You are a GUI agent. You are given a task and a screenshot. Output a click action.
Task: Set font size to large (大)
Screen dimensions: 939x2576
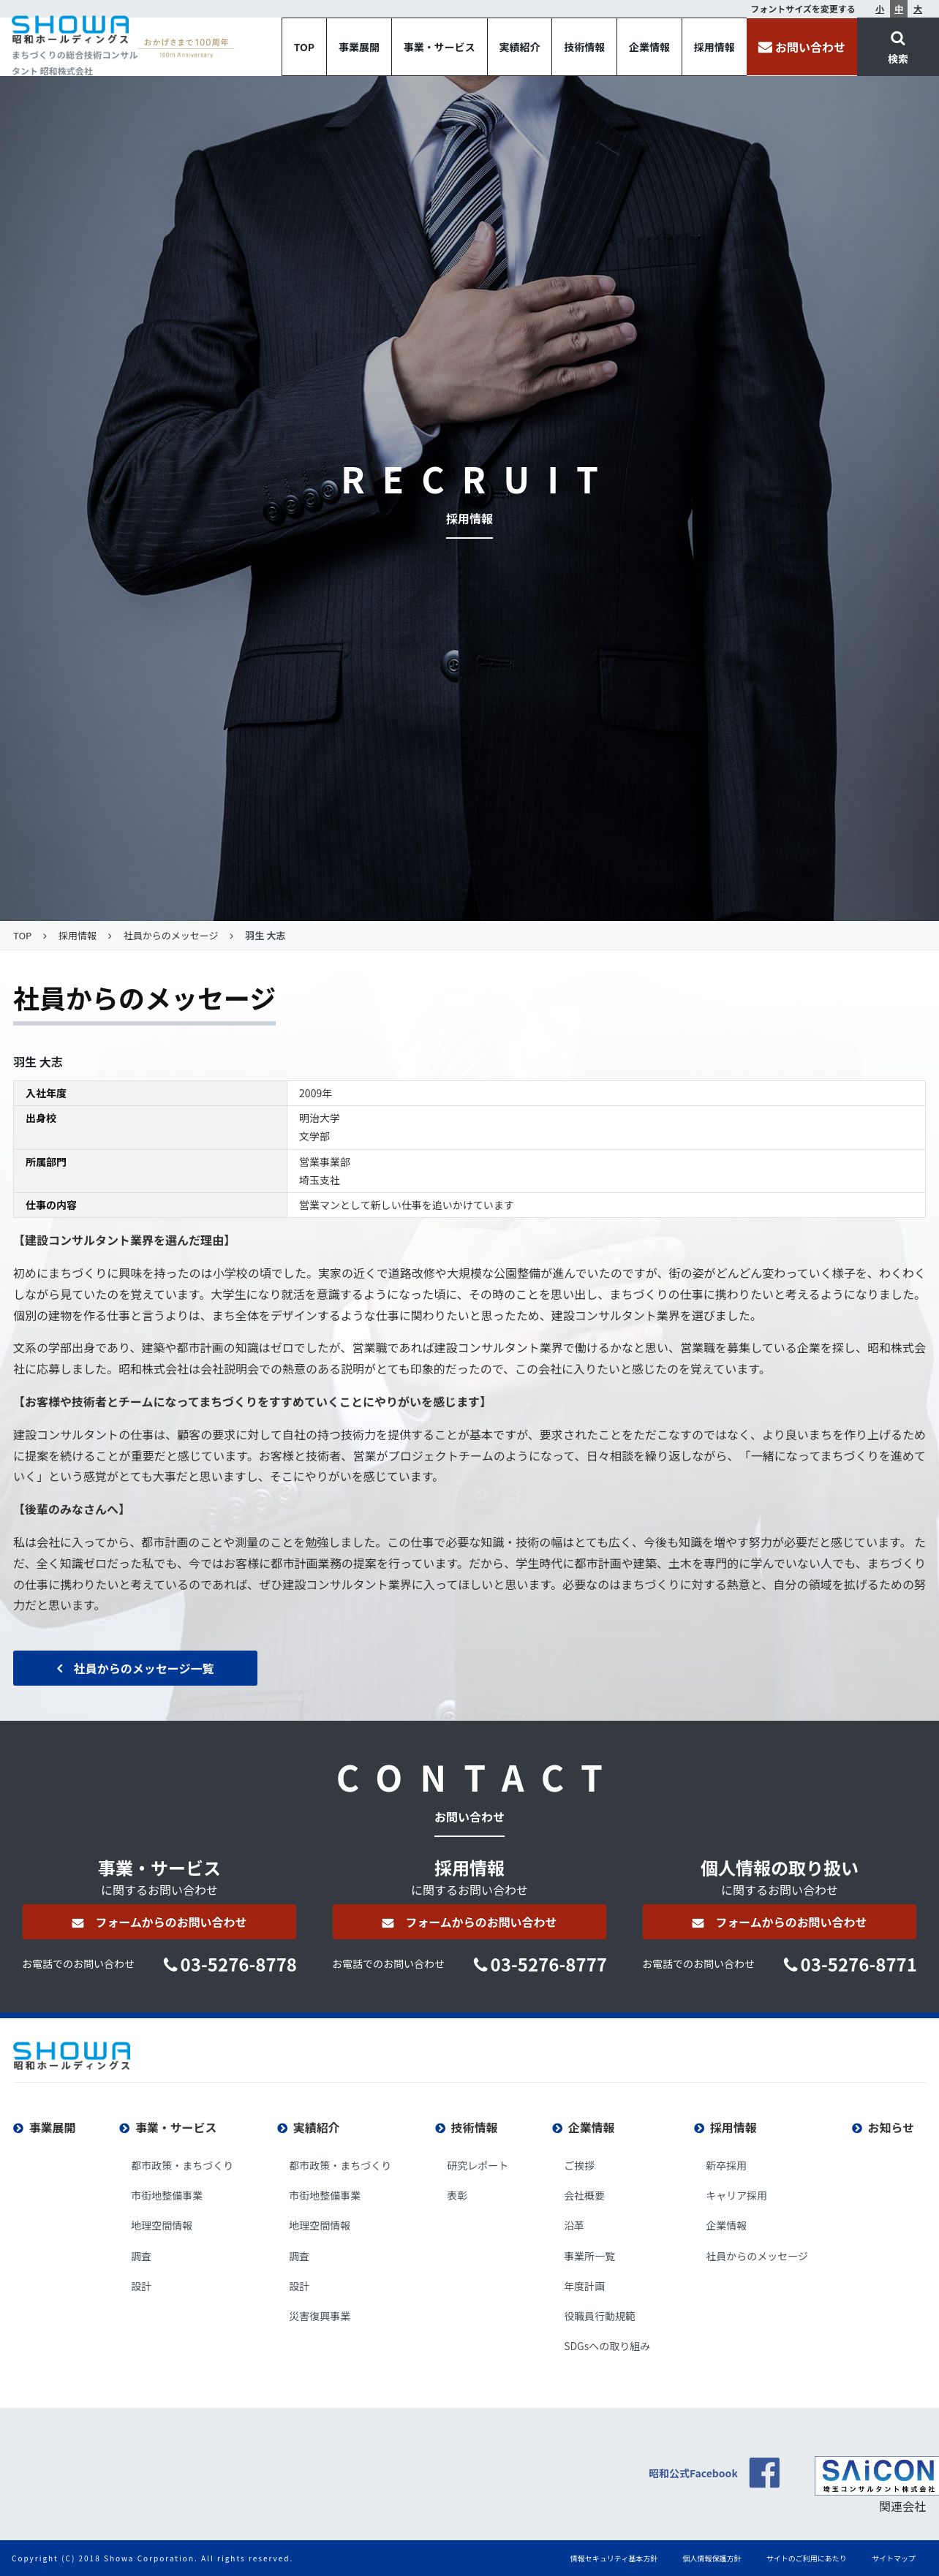918,9
